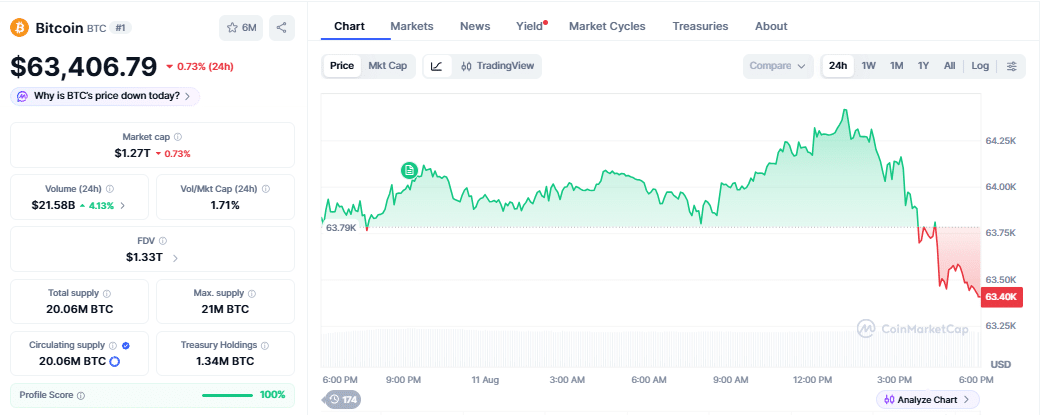Click the AI icon beside 'Why is BTC's price down'

click(x=23, y=96)
